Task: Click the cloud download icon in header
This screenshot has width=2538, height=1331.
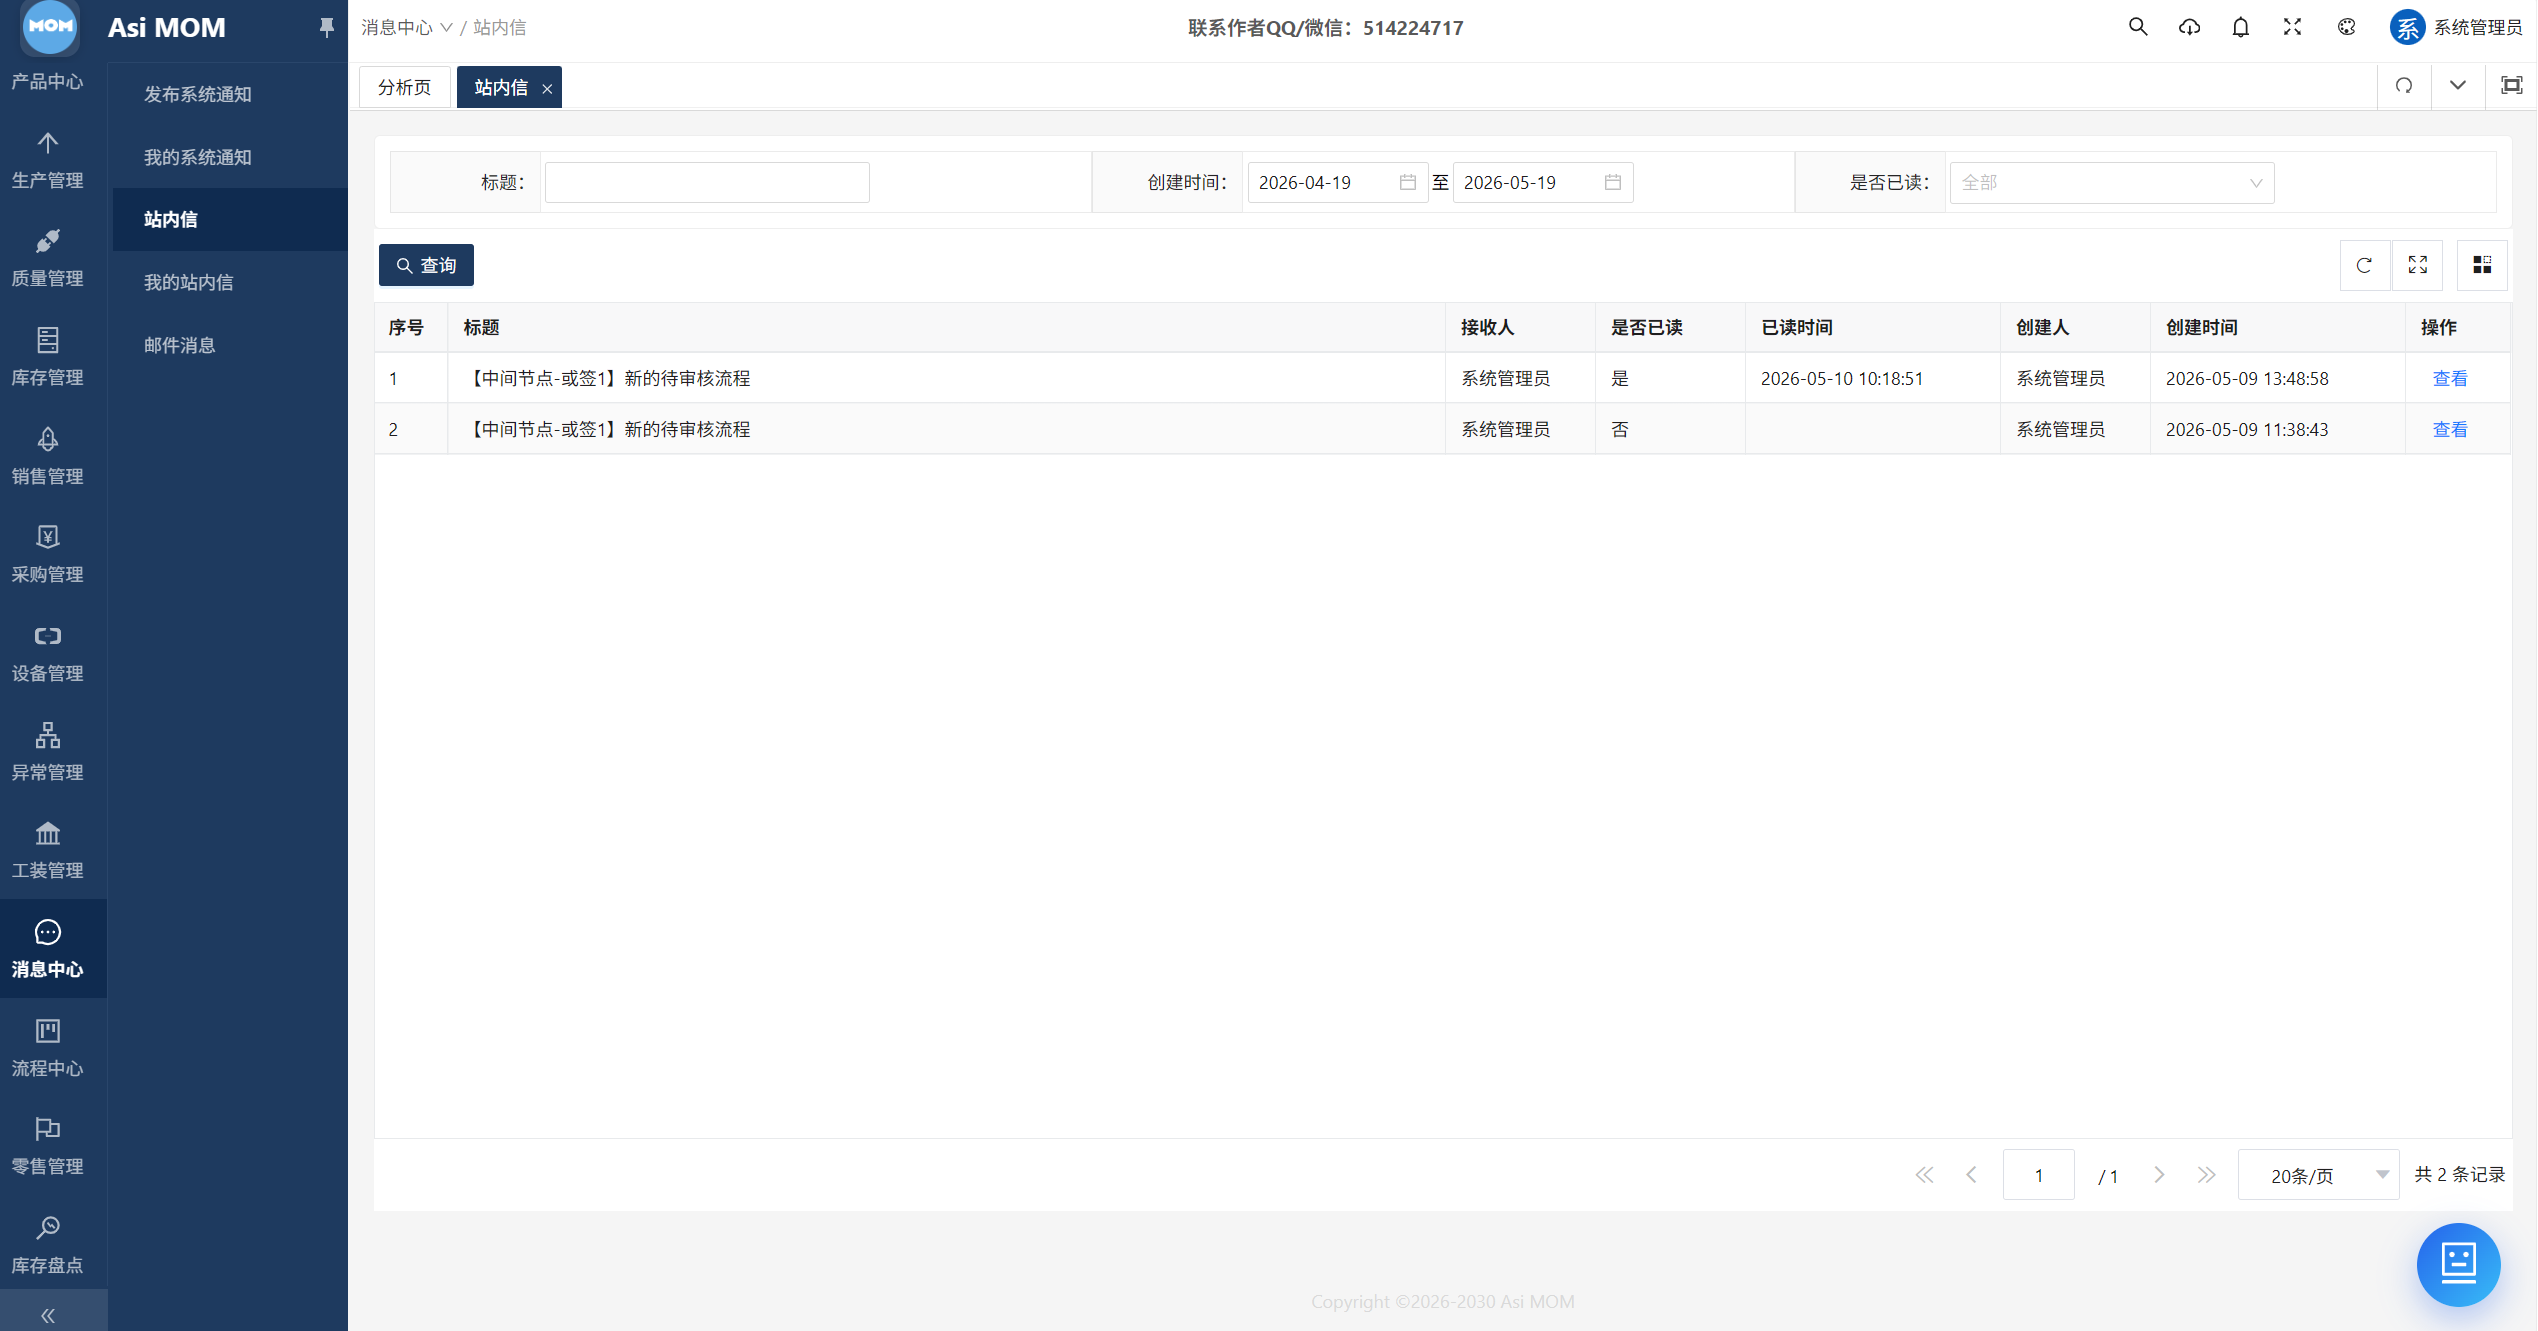Action: (x=2190, y=27)
